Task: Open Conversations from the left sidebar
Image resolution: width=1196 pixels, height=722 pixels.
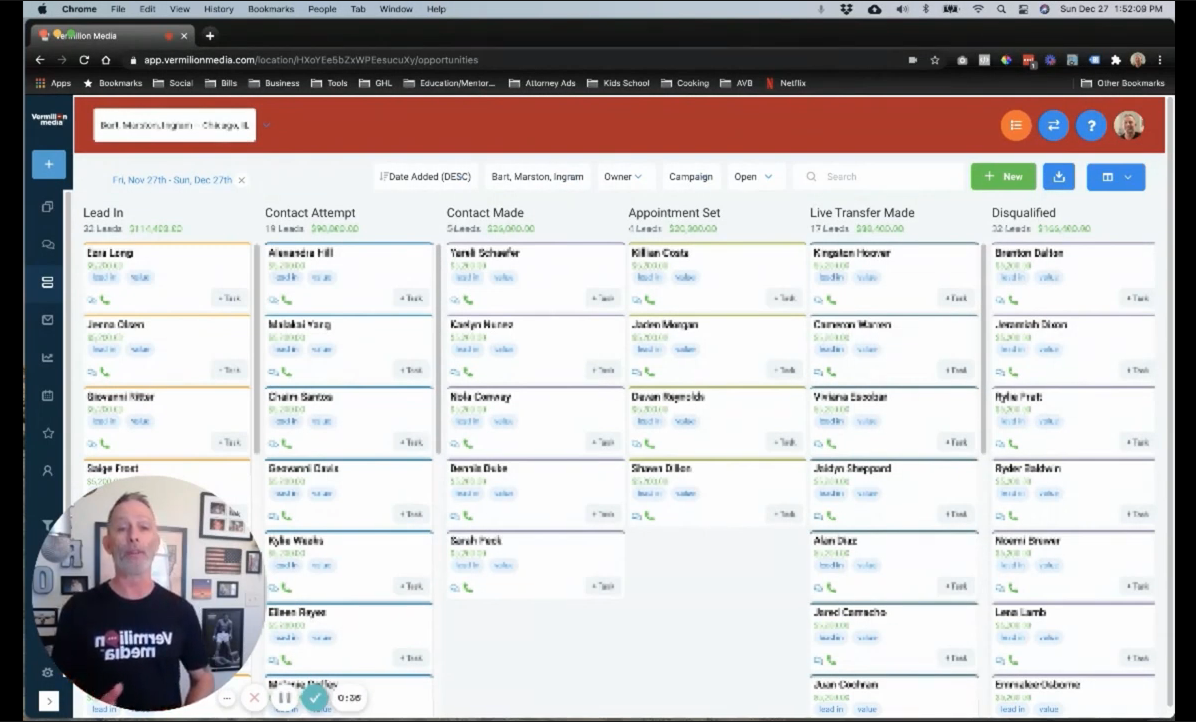Action: tap(47, 244)
